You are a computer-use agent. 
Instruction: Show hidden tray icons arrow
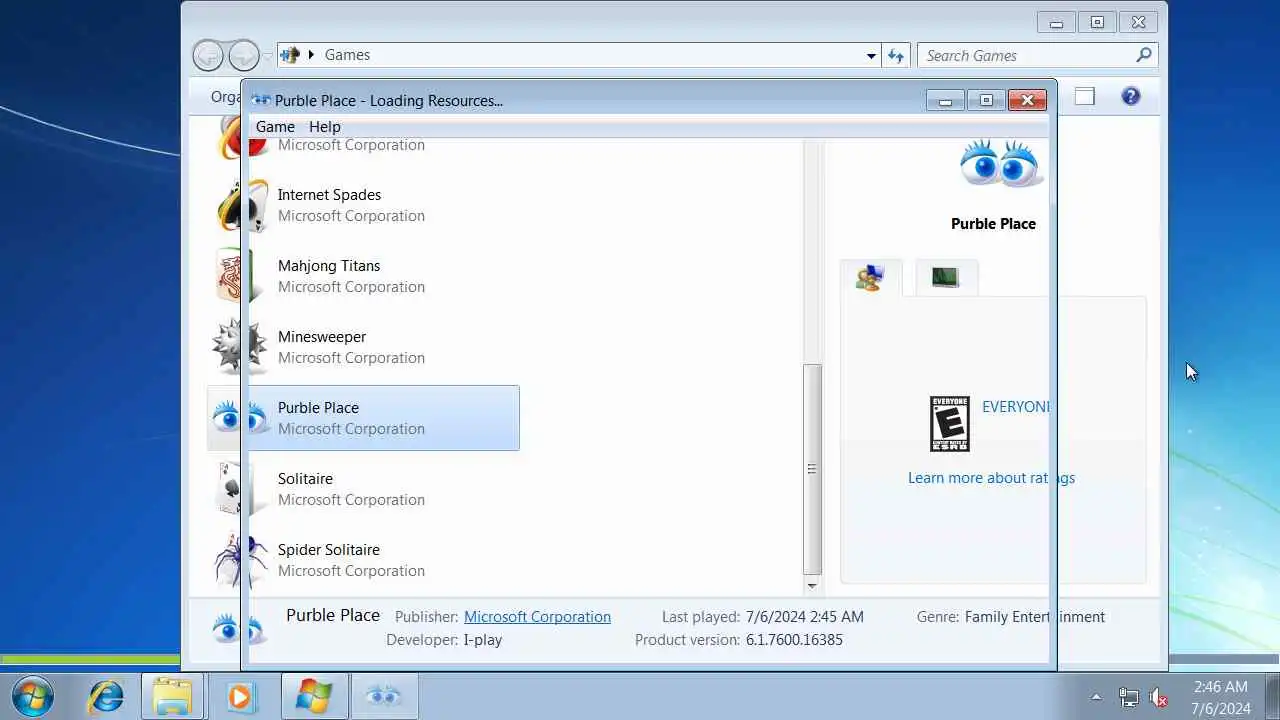coord(1096,697)
